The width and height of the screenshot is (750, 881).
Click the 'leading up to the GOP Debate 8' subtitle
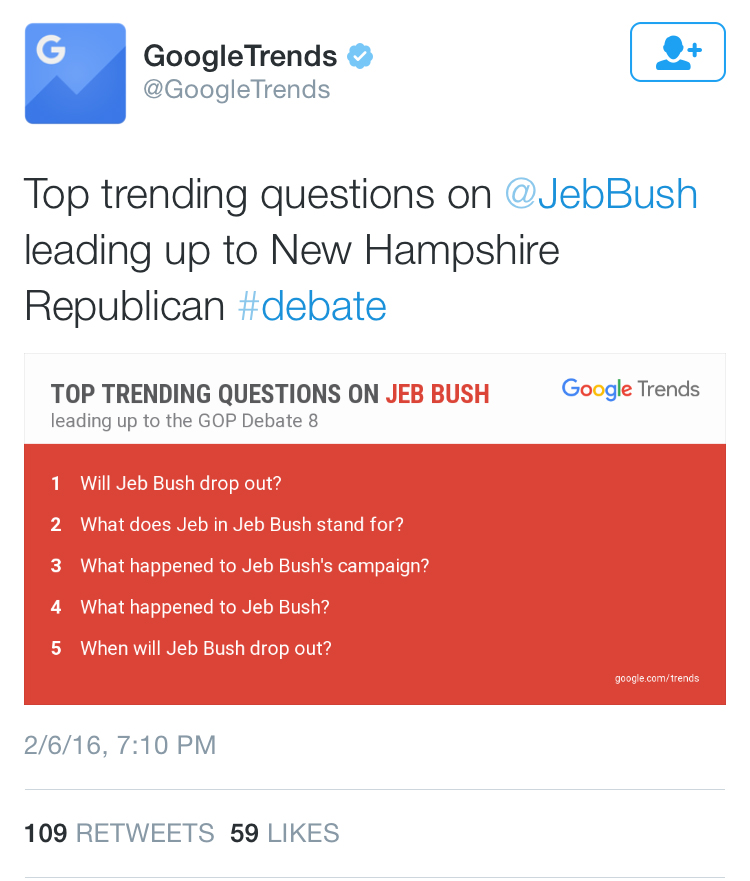[185, 421]
